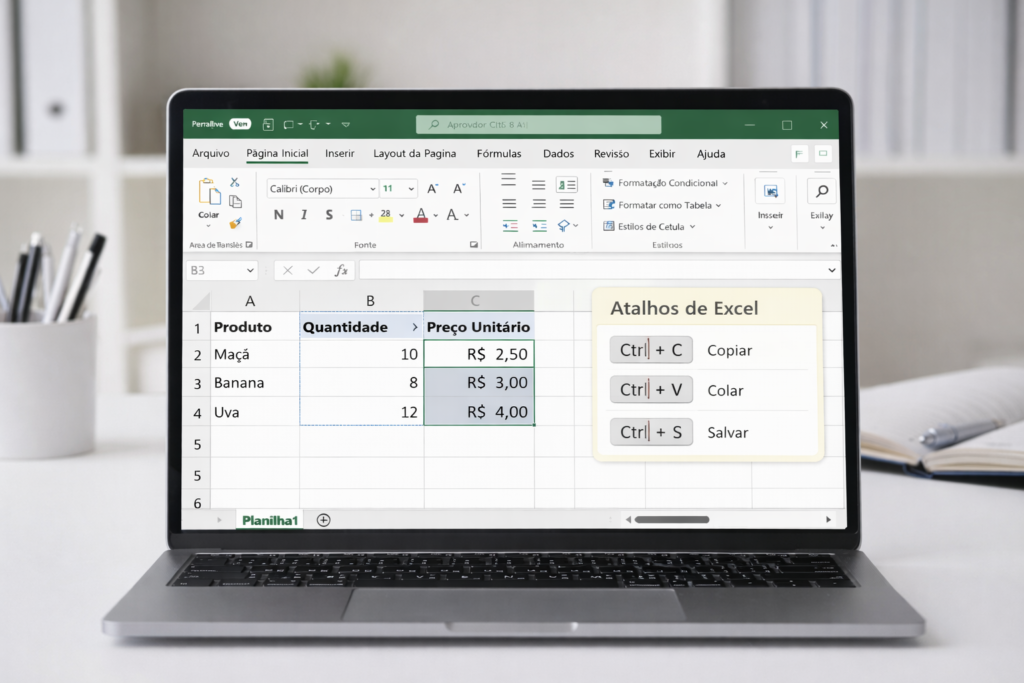Toggle italic I formatting
Screen dimensions: 1024x683
coord(304,215)
